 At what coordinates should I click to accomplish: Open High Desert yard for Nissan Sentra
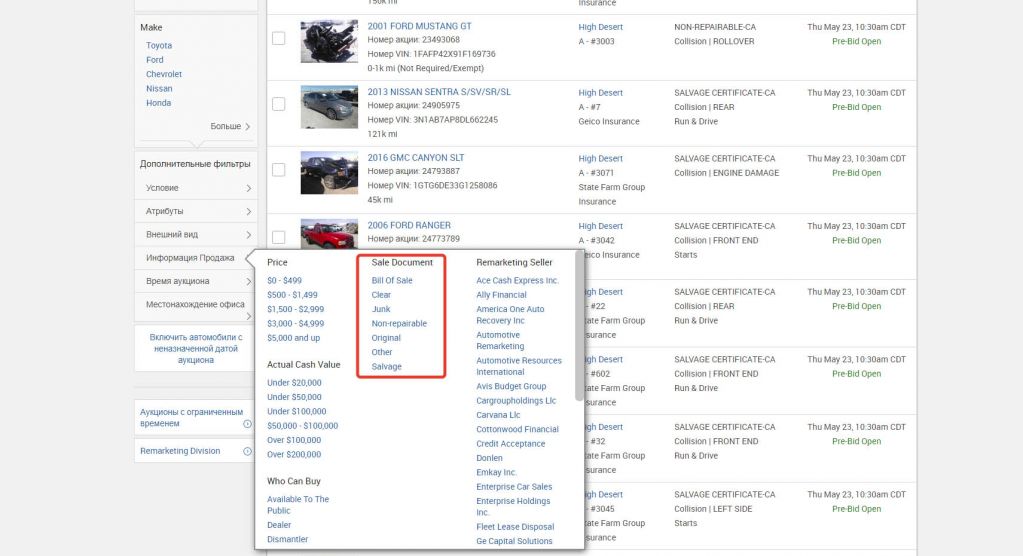[x=600, y=93]
